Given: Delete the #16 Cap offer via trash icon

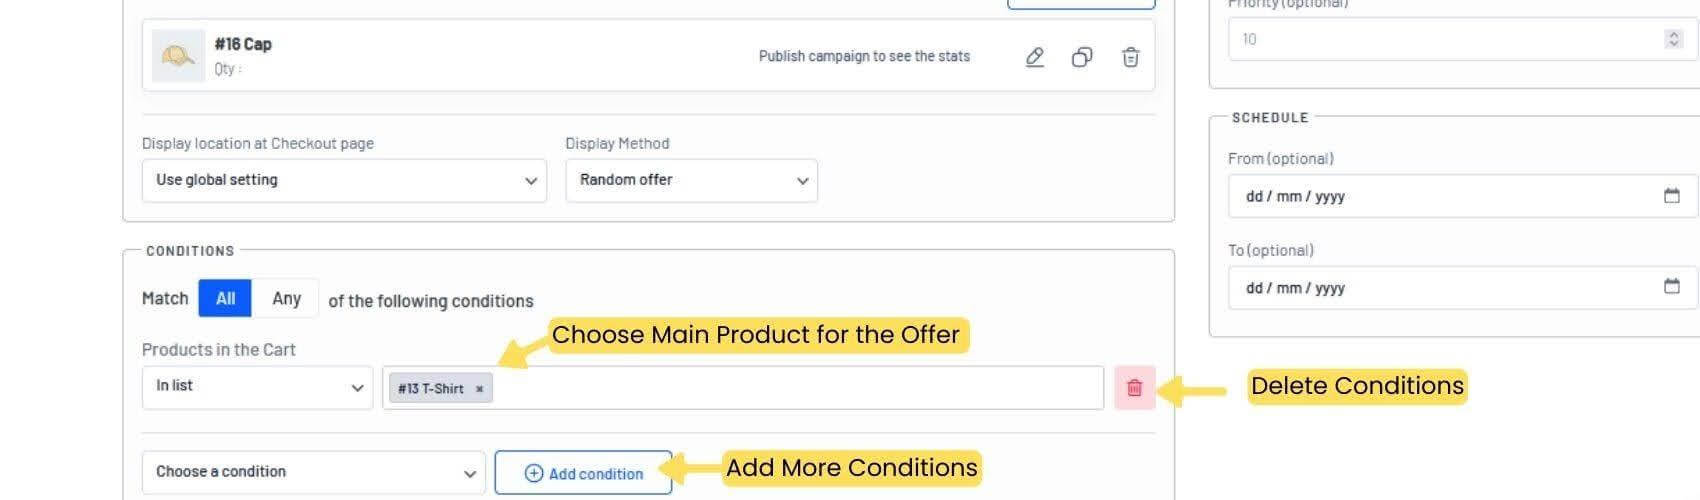Looking at the screenshot, I should coord(1130,57).
